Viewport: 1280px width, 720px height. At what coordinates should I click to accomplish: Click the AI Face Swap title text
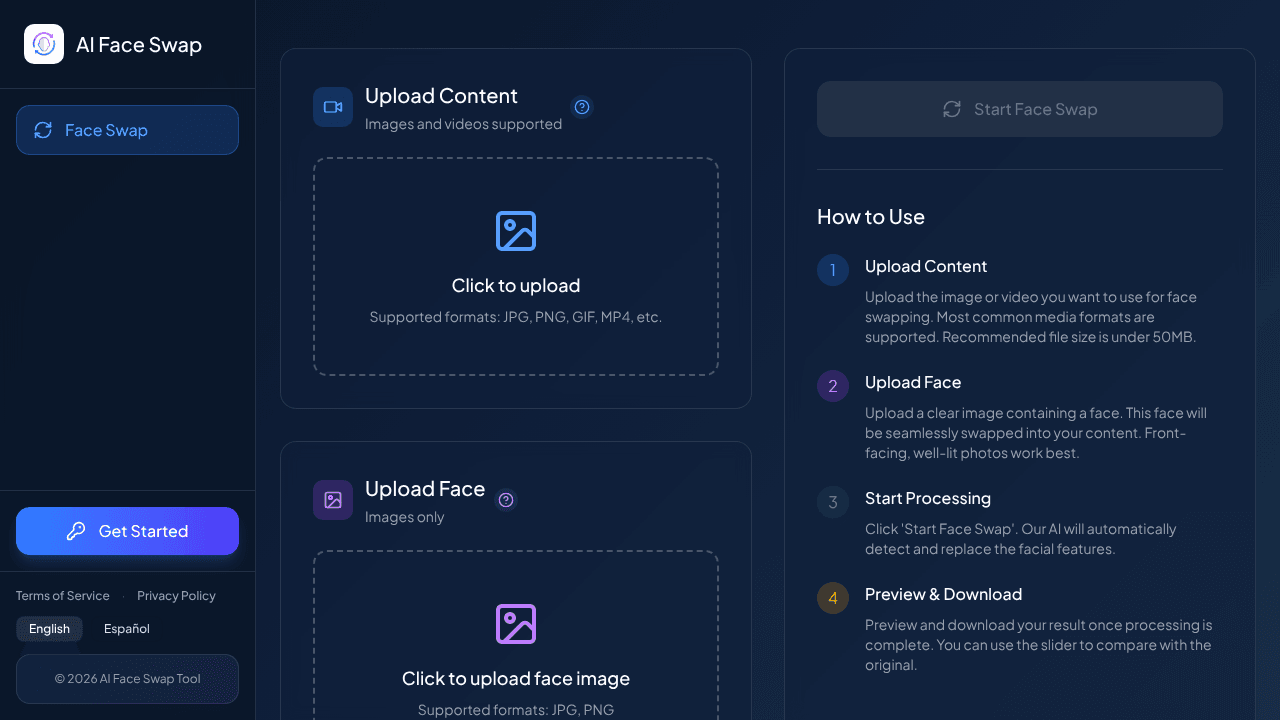click(x=139, y=45)
